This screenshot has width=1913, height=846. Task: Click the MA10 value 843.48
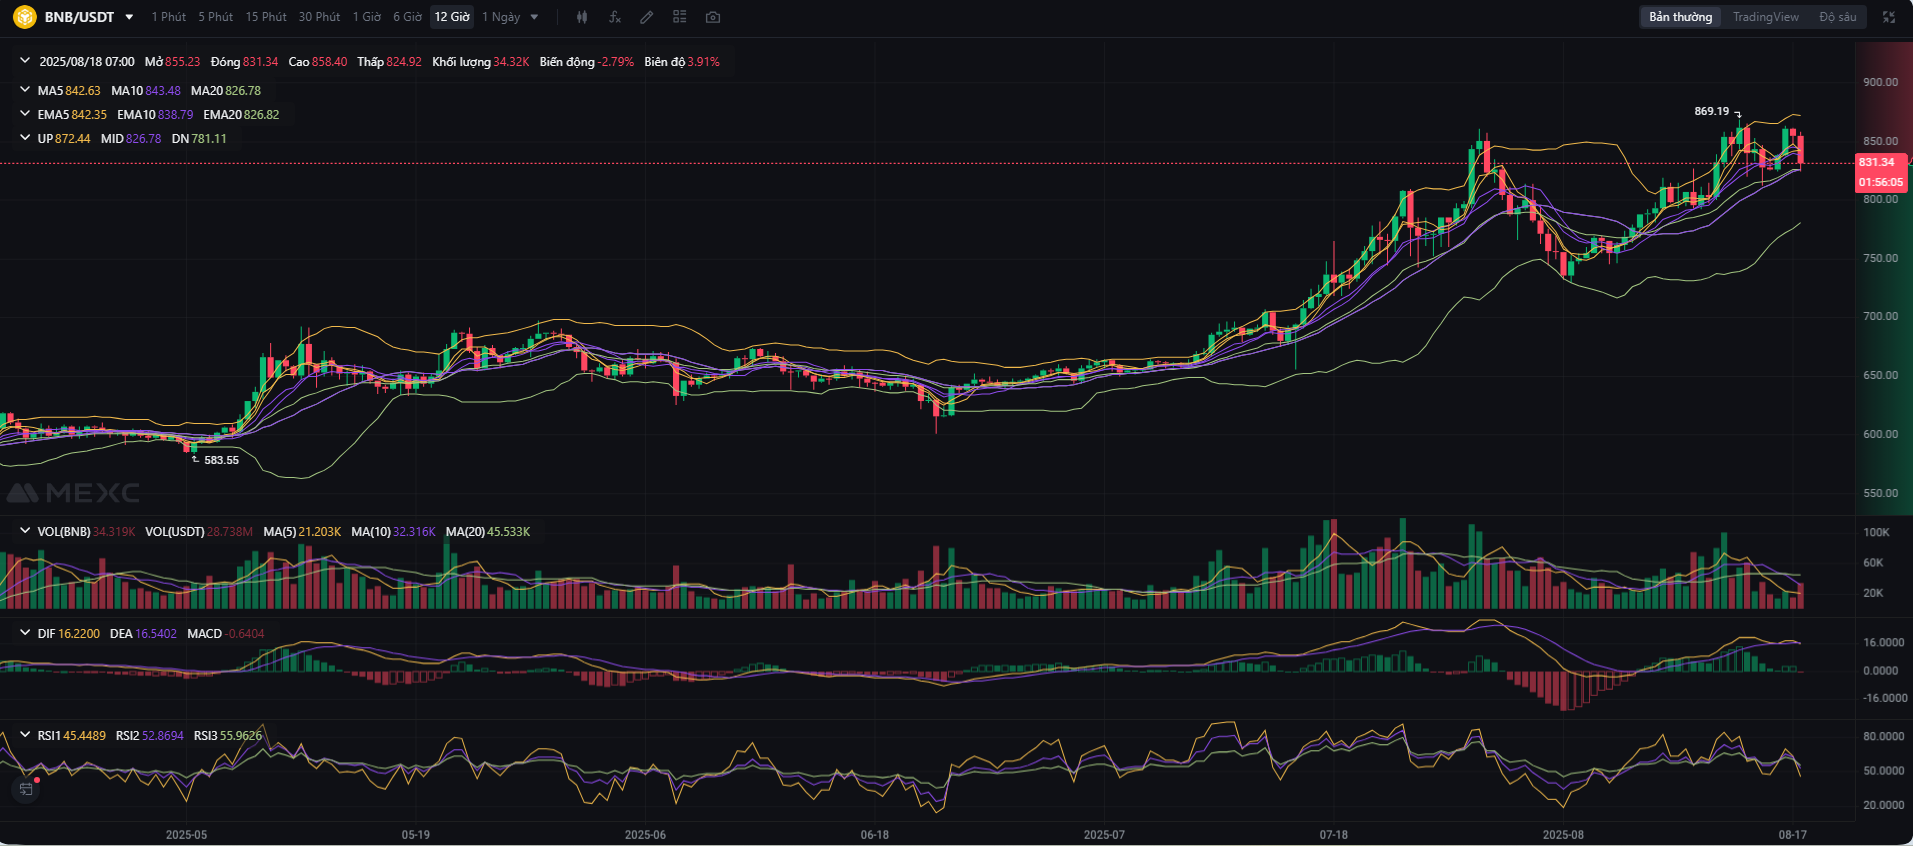tap(163, 90)
